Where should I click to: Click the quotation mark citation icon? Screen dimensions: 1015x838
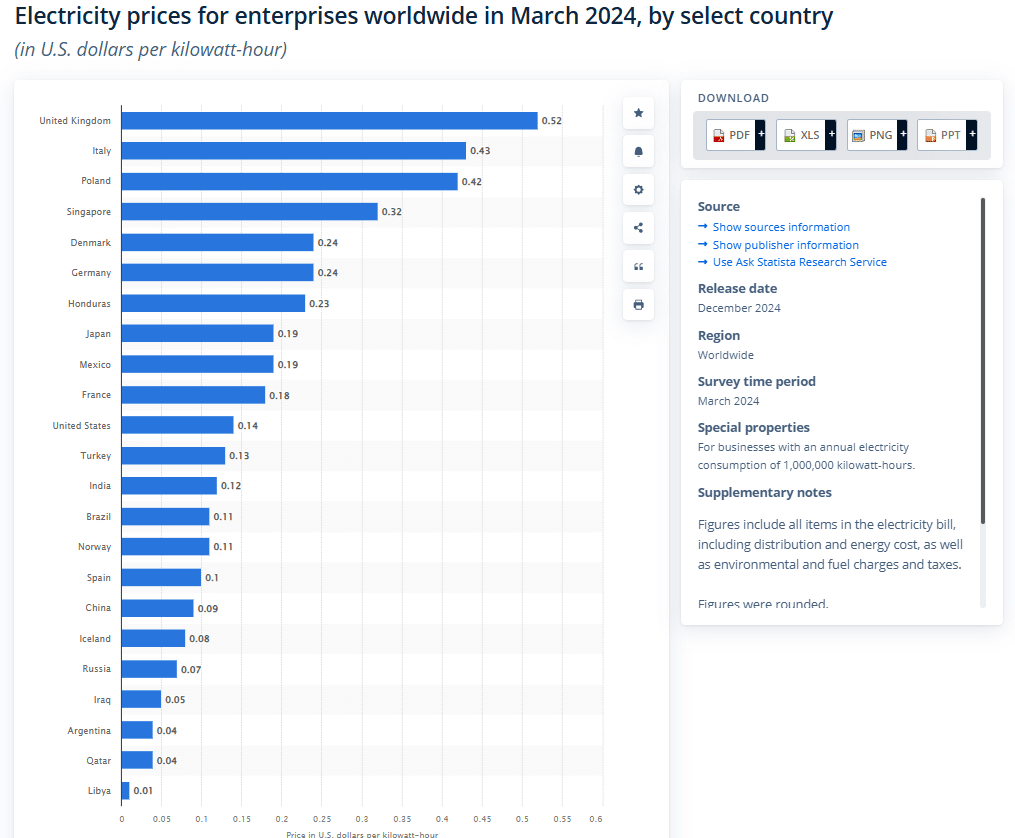(638, 266)
